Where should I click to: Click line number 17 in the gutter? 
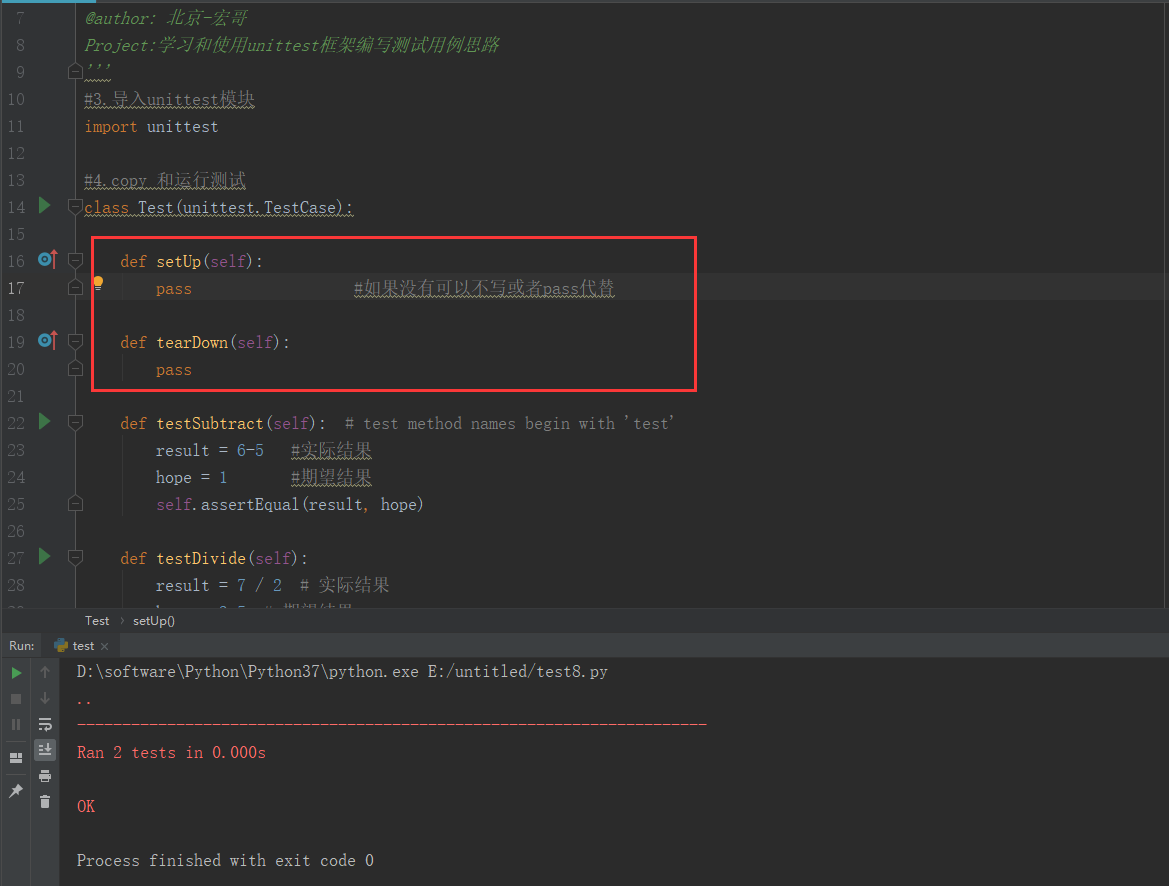tap(16, 288)
